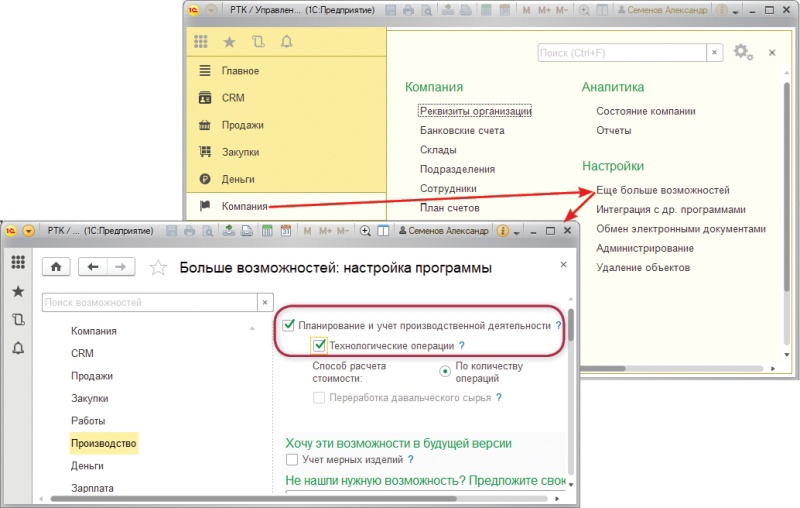
Task: Open the gear settings icon next to the search field
Action: click(x=742, y=52)
